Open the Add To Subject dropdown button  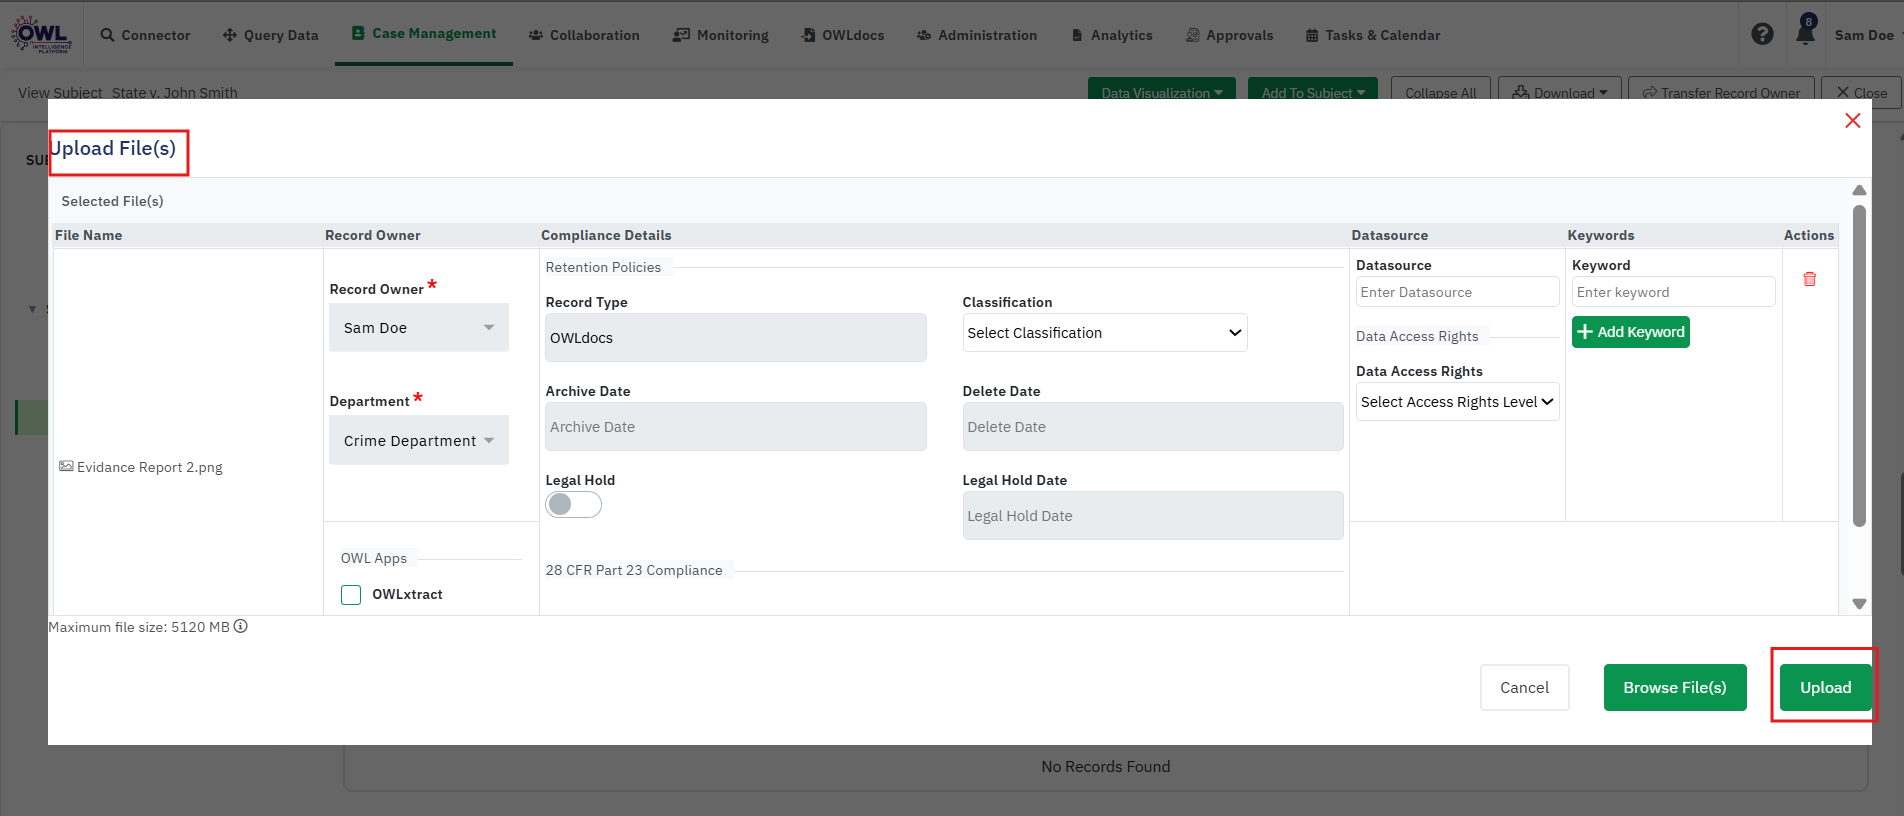[1313, 91]
